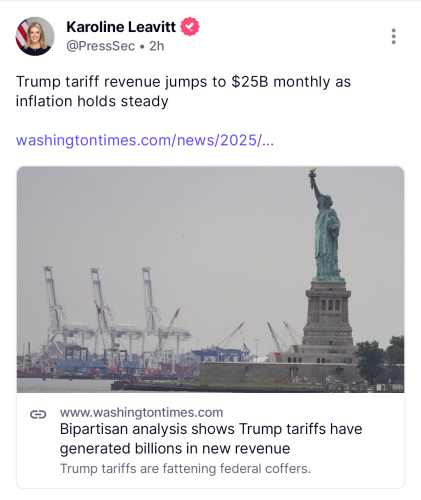Open Karoline Leavitt's profile avatar photo
Screen dimensions: 421x500
pyautogui.click(x=35, y=36)
